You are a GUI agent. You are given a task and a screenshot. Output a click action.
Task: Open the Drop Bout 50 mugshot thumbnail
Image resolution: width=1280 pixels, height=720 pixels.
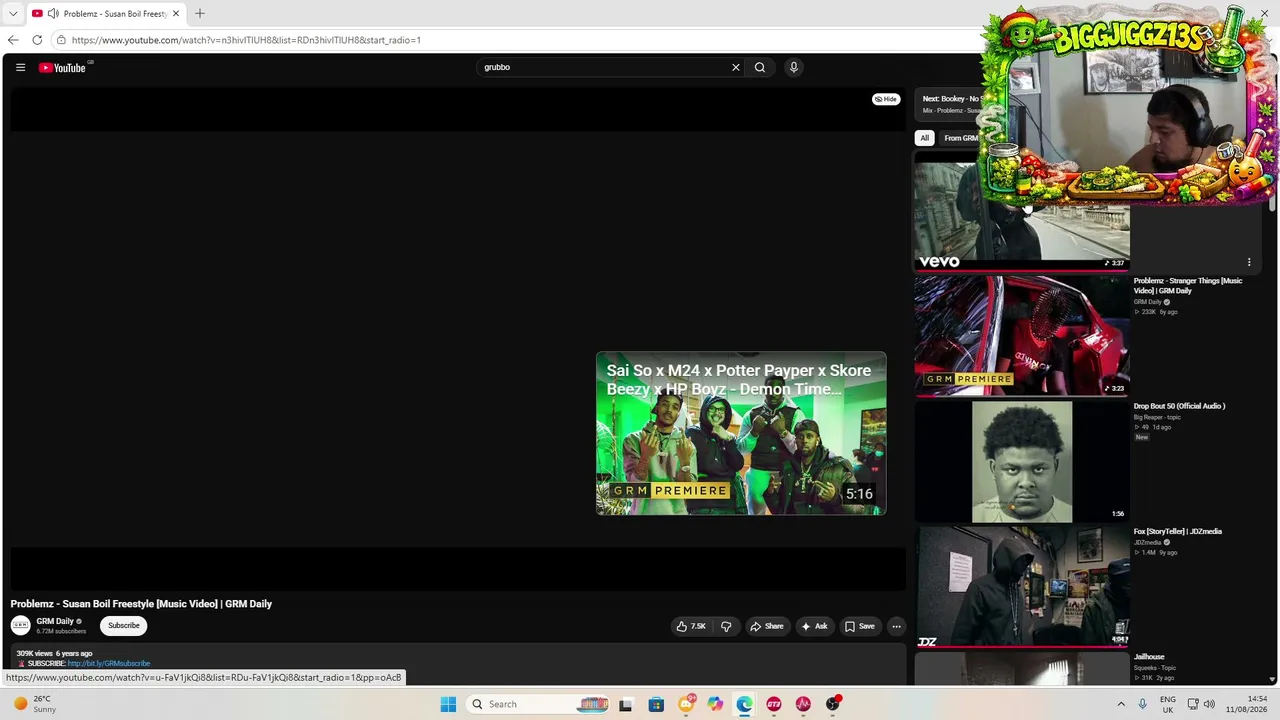[x=1021, y=461]
